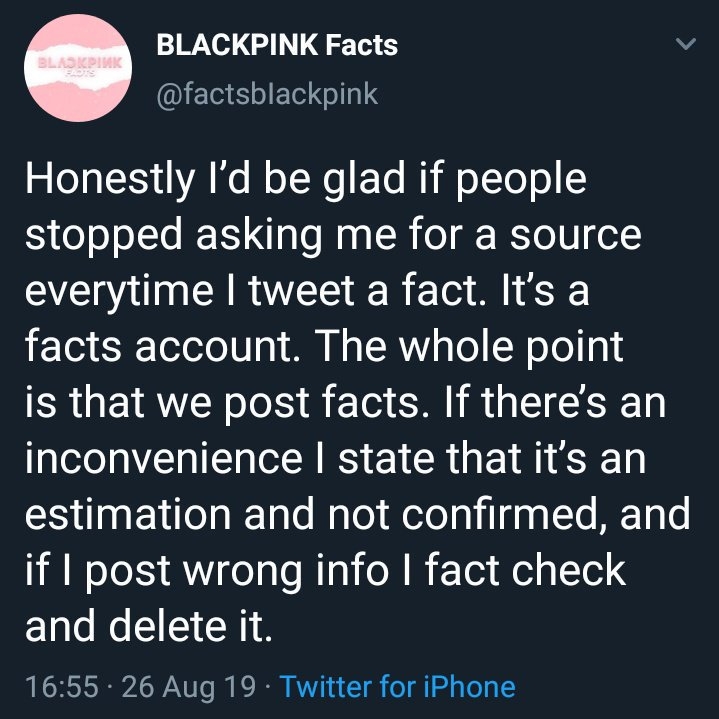Click the ending words delete it

pyautogui.click(x=190, y=625)
